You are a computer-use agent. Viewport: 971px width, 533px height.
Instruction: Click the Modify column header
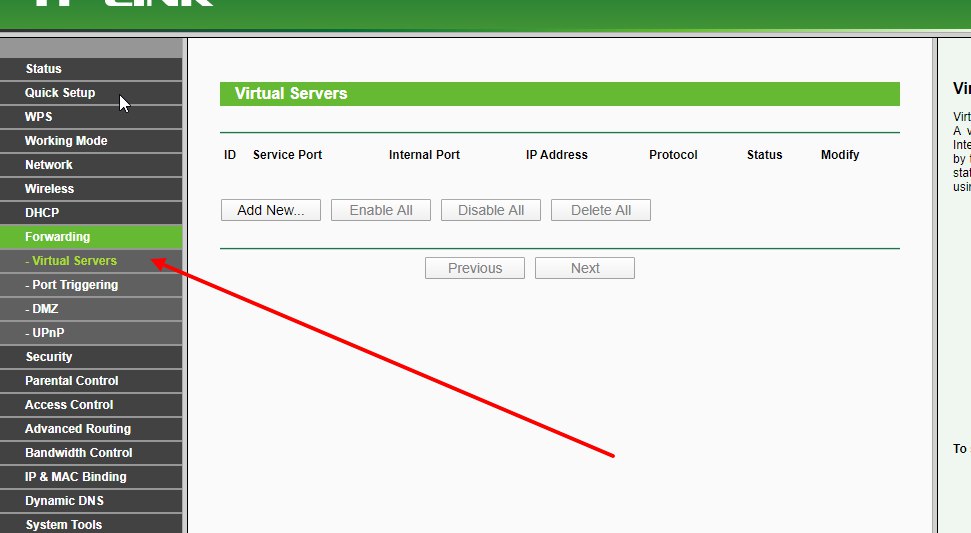(x=840, y=155)
